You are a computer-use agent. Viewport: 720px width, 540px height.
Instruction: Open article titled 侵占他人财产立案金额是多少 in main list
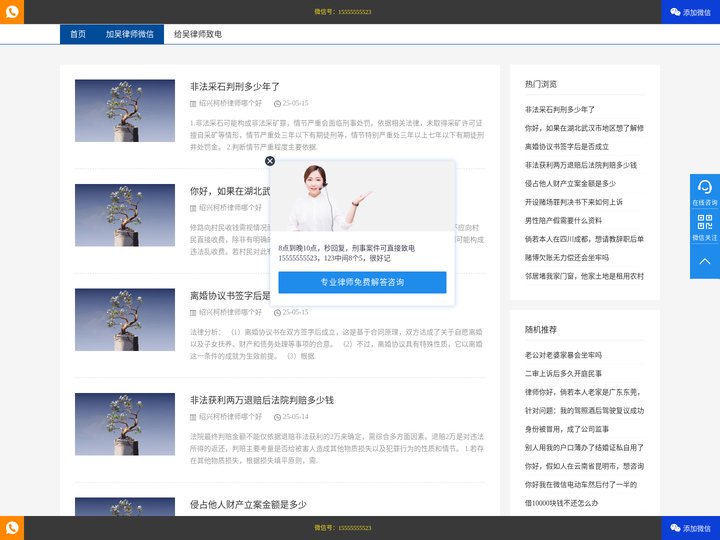click(248, 504)
